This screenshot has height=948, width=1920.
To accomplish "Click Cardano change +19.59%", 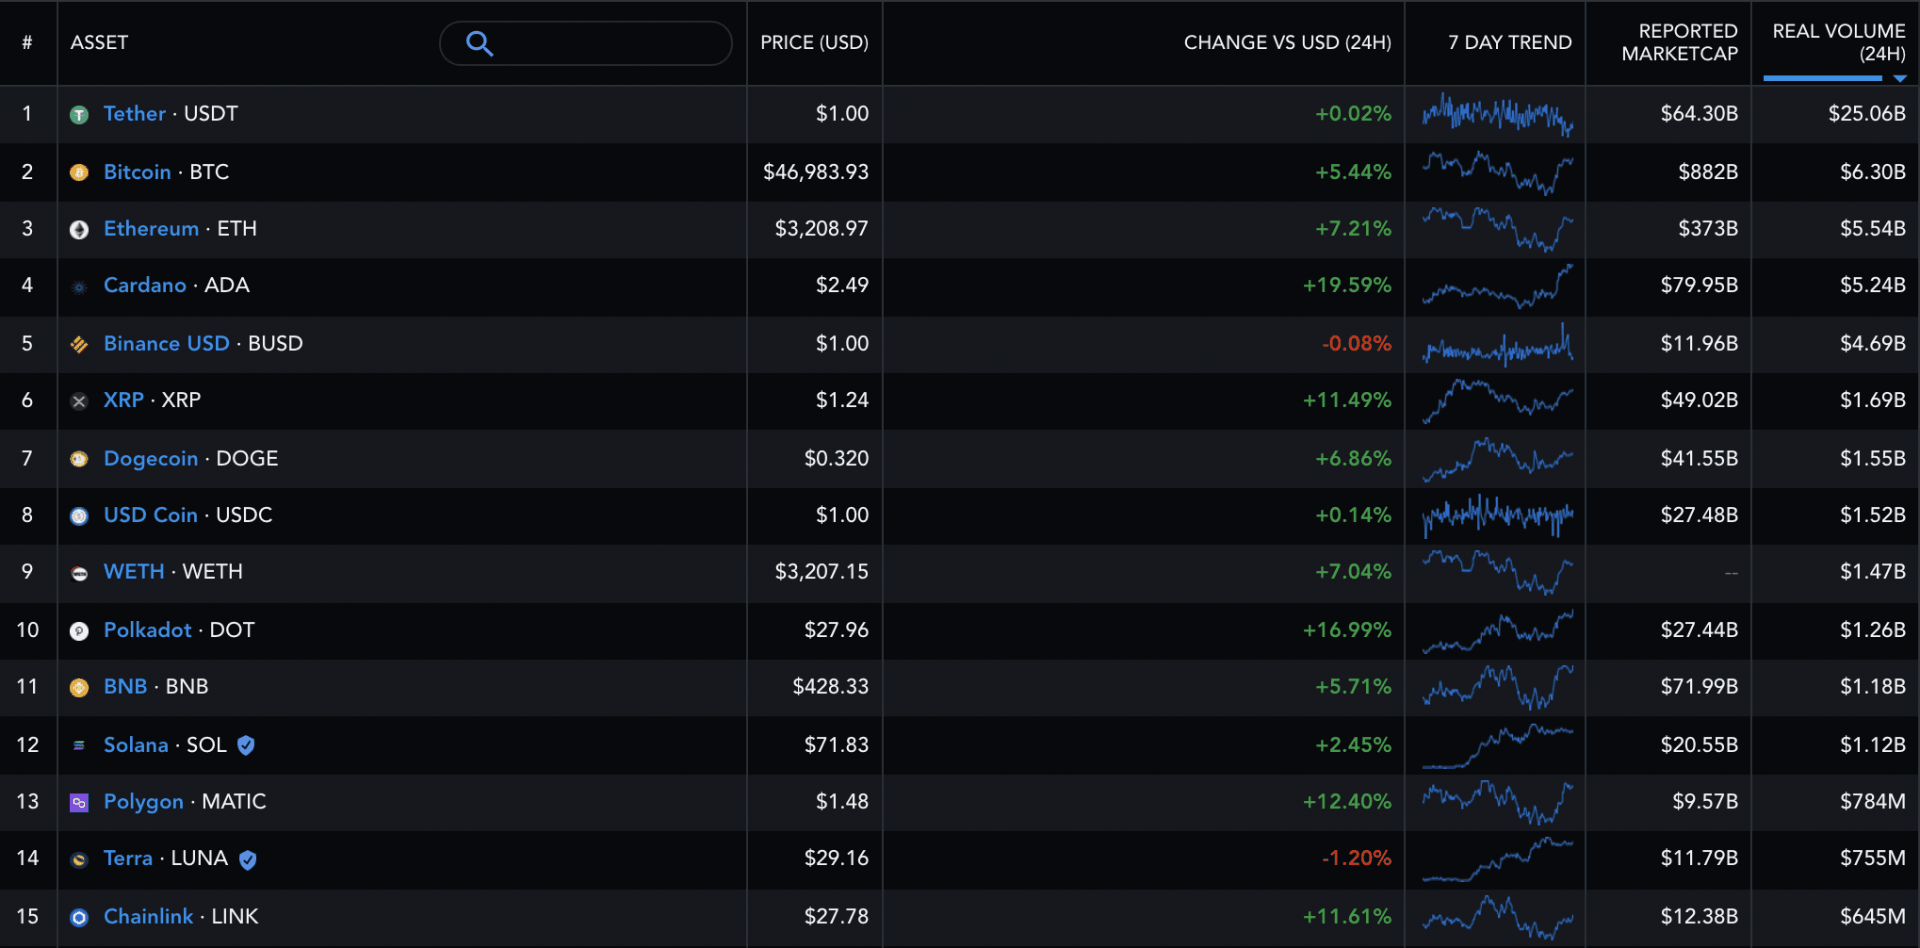I will tap(1347, 286).
